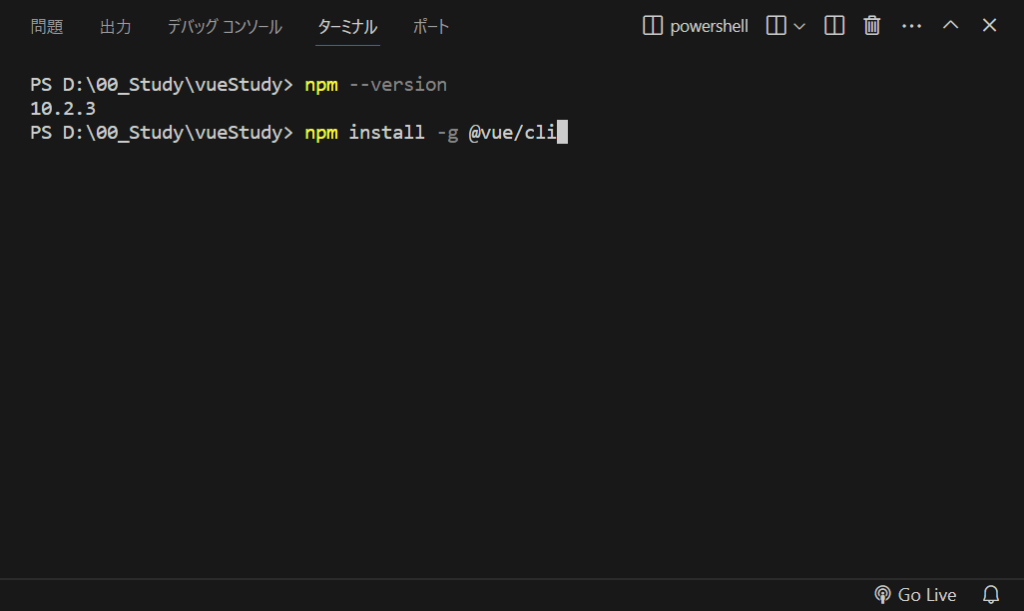Screen dimensions: 1024x611
Task: Kill the terminal with the trash icon
Action: [872, 26]
